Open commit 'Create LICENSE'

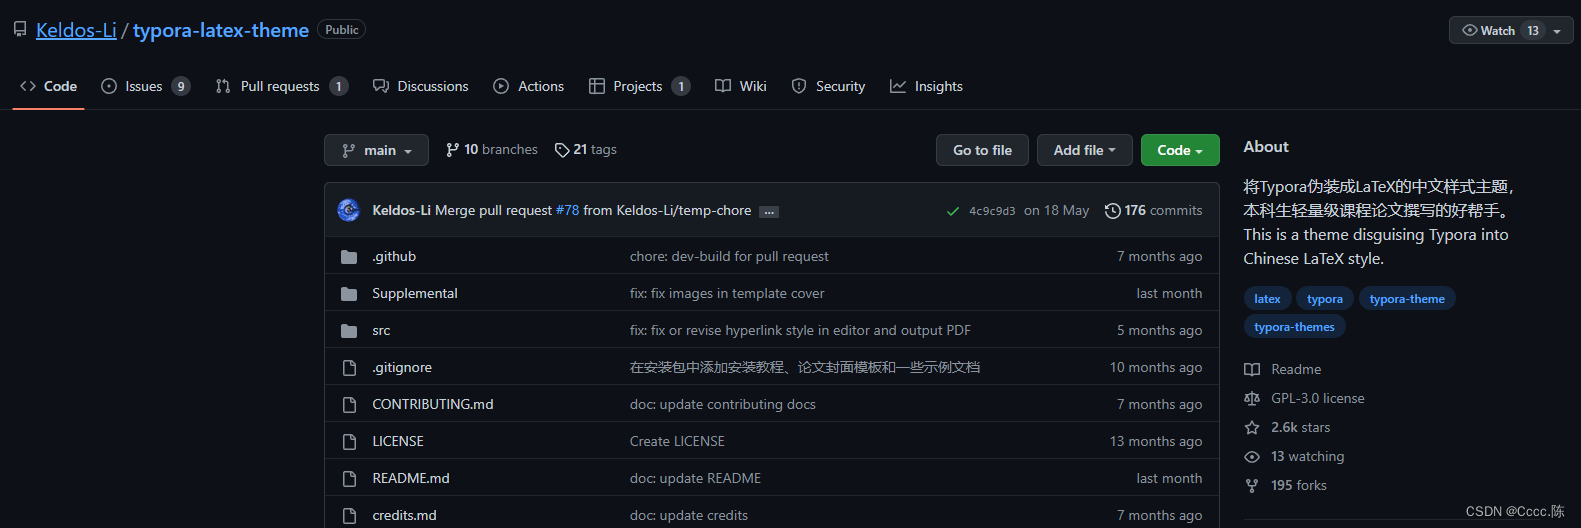tap(677, 441)
